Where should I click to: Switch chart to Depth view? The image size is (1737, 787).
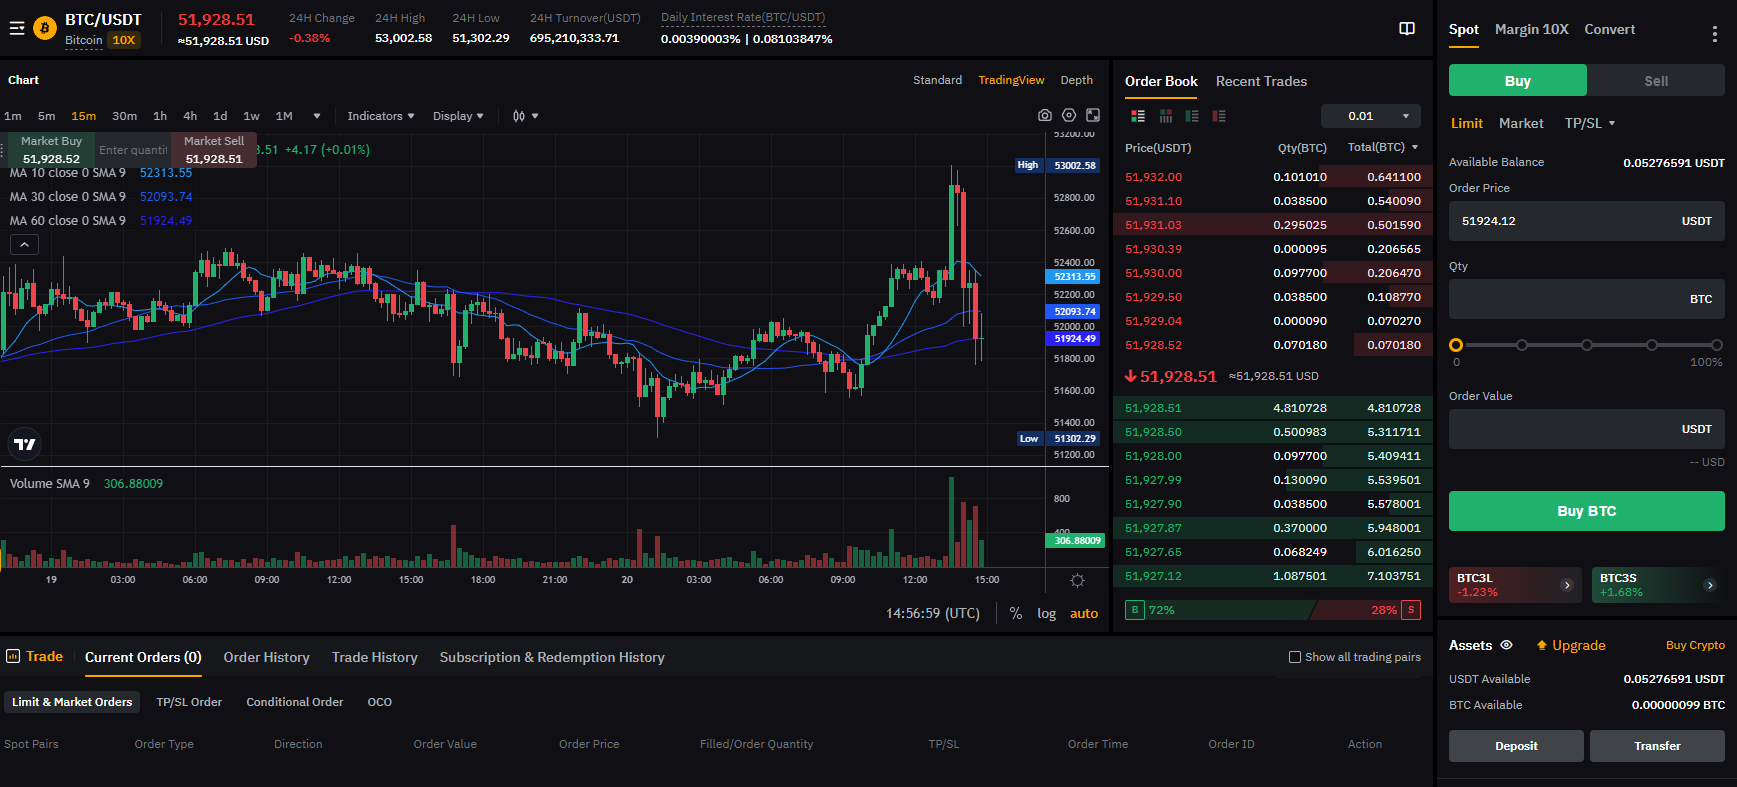1076,80
